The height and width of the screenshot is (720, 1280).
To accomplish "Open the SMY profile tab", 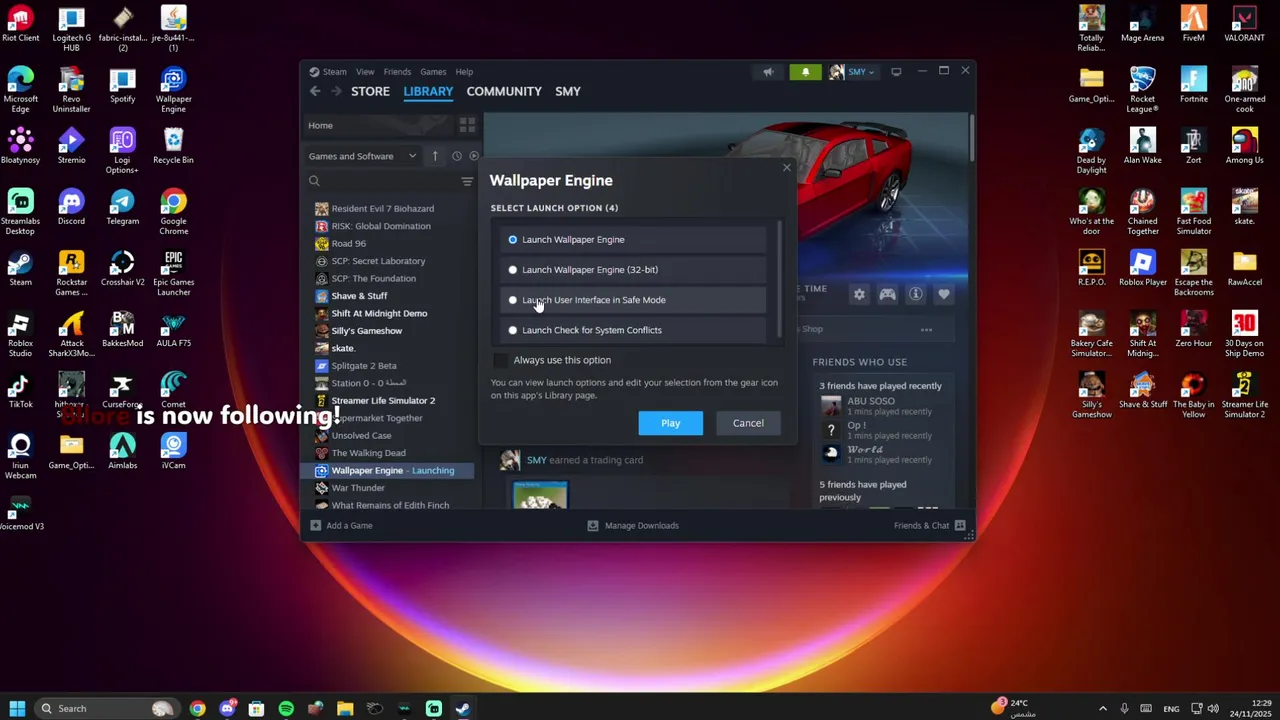I will pos(568,91).
